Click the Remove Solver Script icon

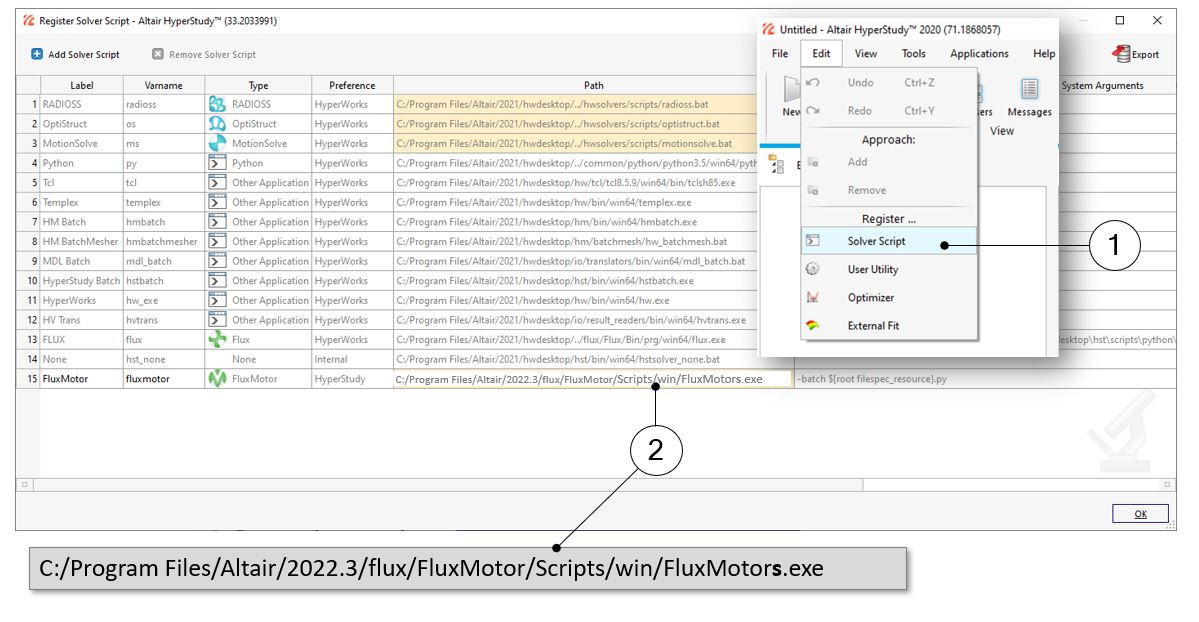158,54
